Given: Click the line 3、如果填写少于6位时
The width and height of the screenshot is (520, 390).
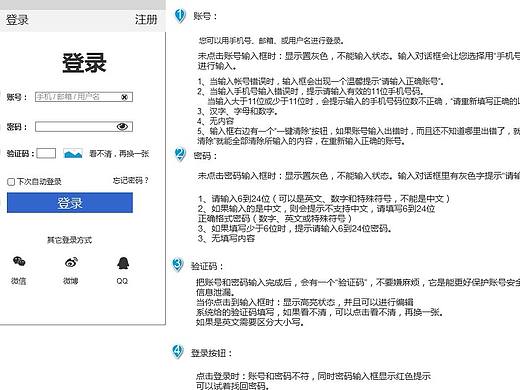Looking at the screenshot, I should 294,228.
